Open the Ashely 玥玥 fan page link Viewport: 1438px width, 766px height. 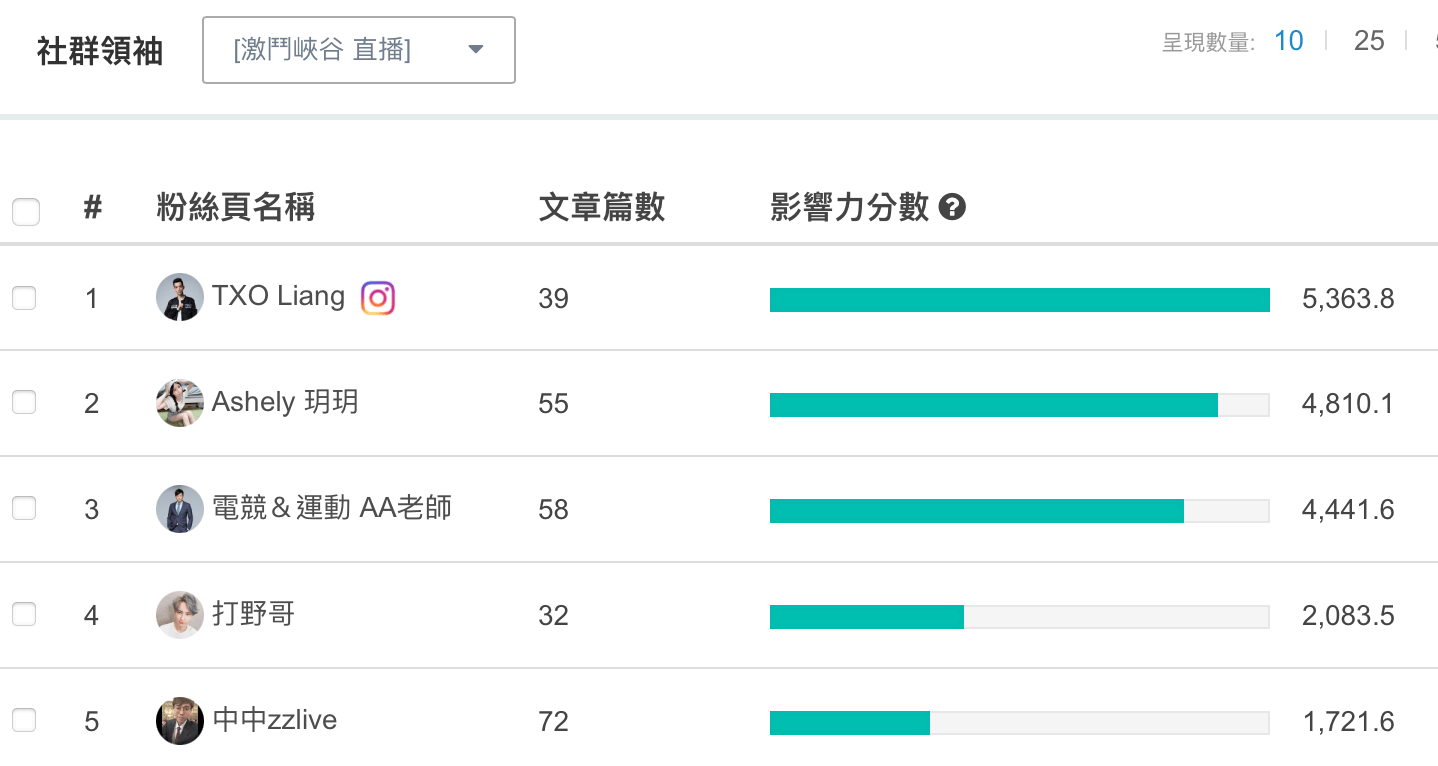click(285, 402)
